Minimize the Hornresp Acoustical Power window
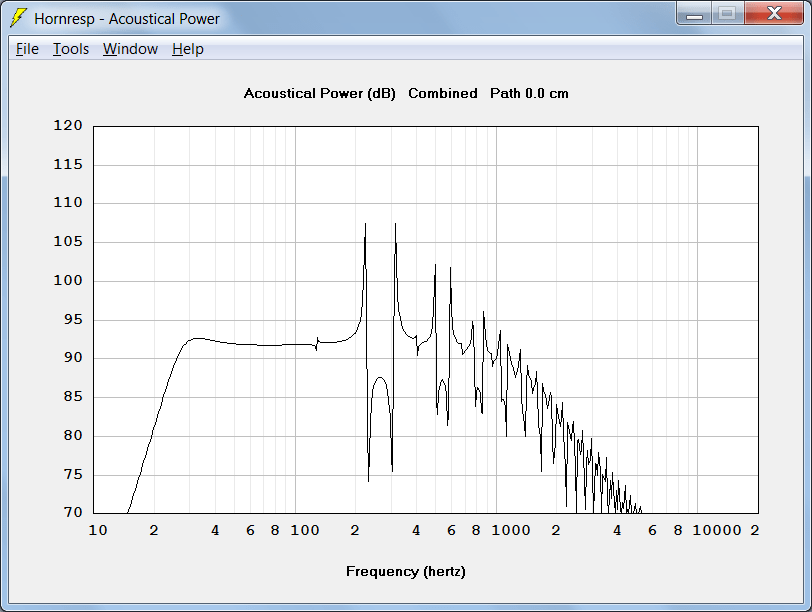 click(x=694, y=14)
